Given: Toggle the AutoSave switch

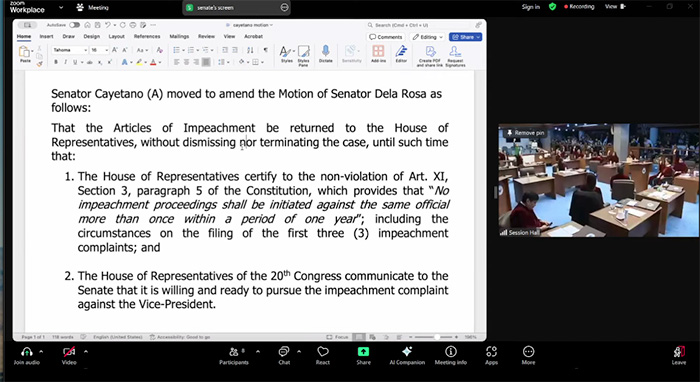Looking at the screenshot, I should coord(74,25).
